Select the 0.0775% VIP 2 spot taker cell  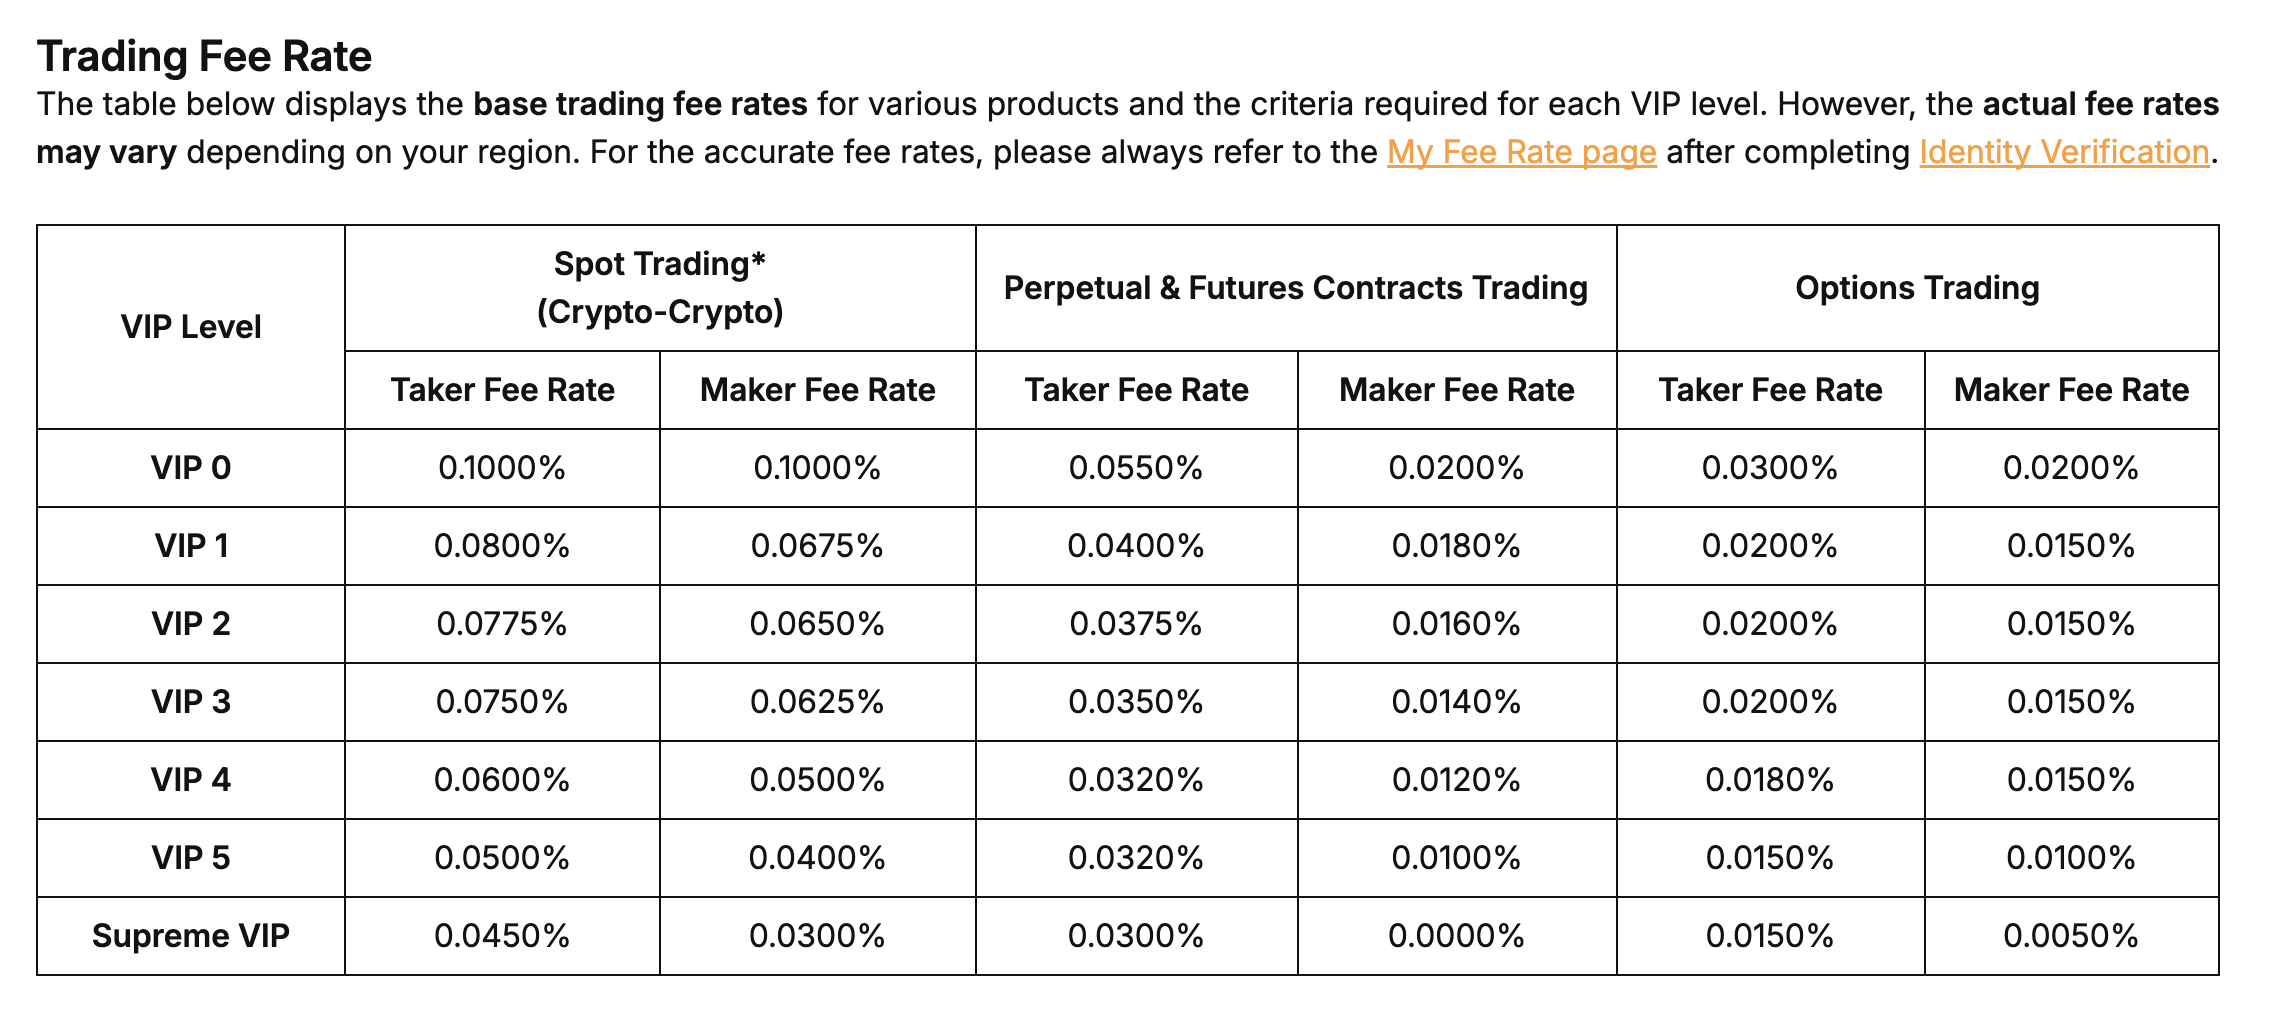(x=502, y=624)
